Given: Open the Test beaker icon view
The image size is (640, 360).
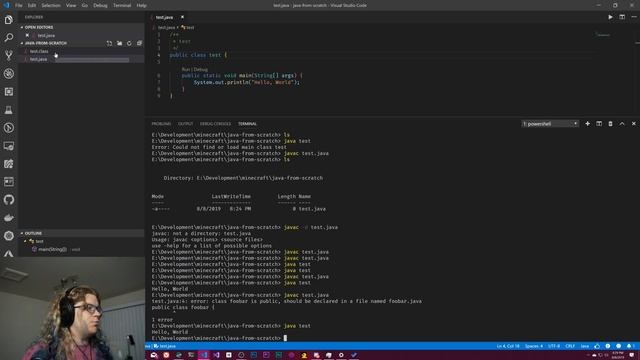Looking at the screenshot, I should pyautogui.click(x=9, y=110).
